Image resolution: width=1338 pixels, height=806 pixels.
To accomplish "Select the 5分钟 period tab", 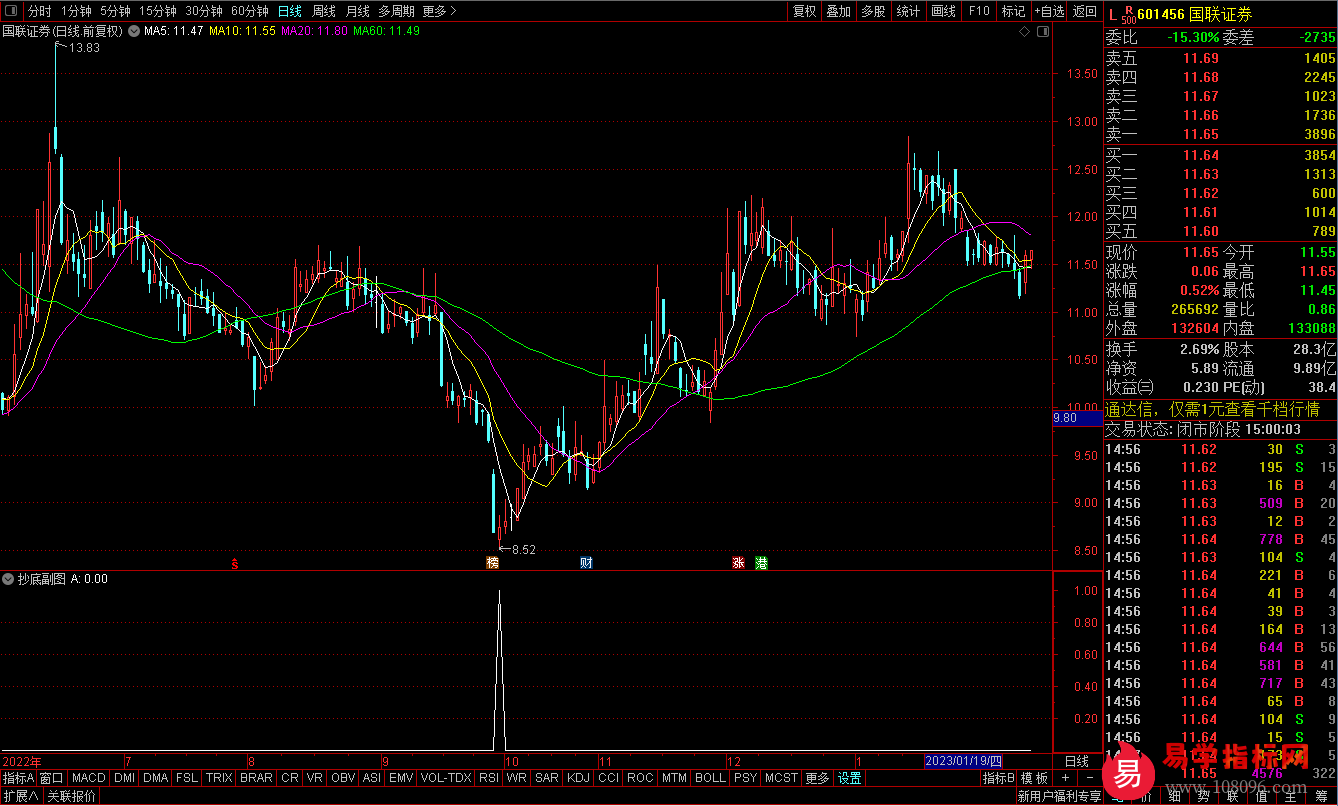I will pos(115,11).
